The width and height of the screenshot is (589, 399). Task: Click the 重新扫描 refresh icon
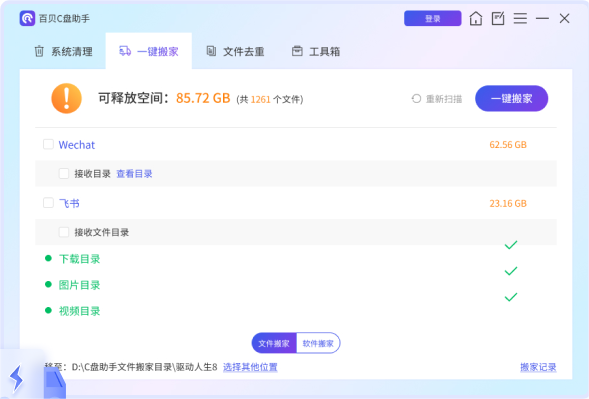[416, 99]
